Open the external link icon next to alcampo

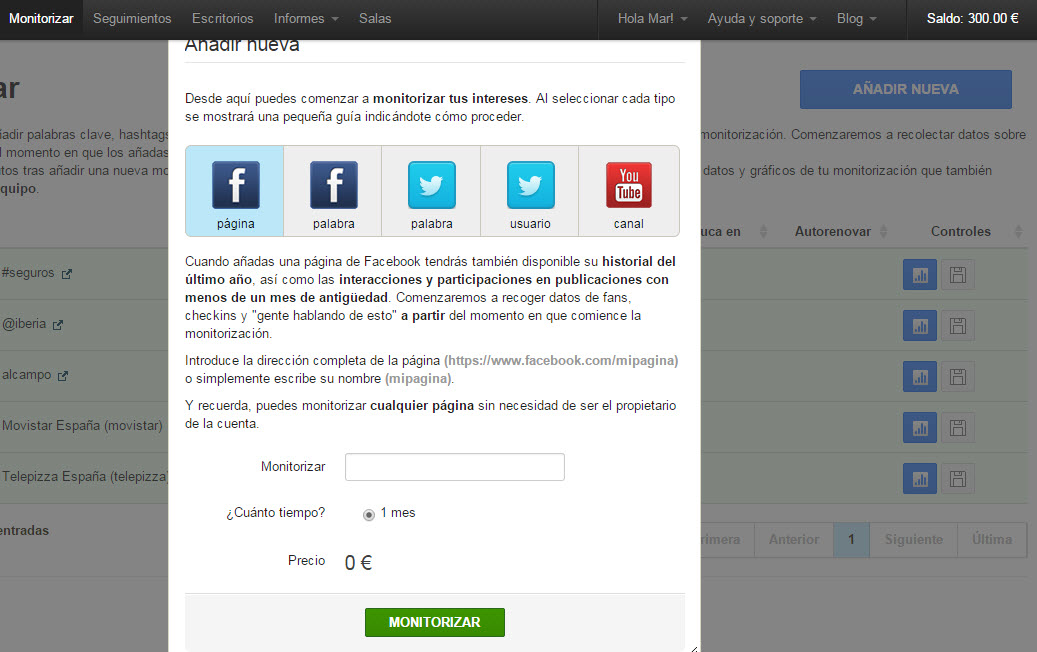point(63,376)
